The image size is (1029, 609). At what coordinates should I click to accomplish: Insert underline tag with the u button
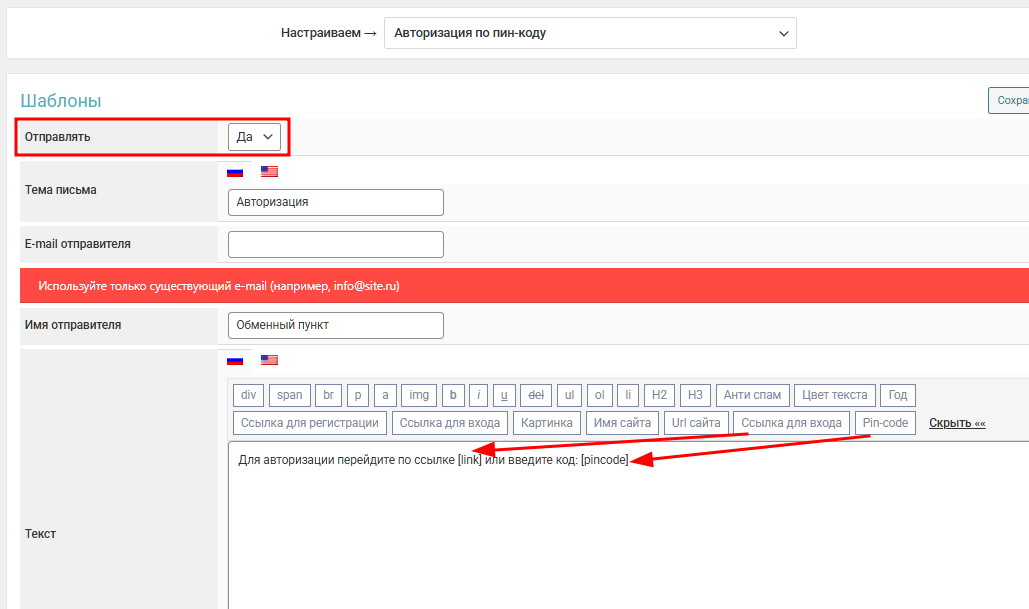pos(505,395)
